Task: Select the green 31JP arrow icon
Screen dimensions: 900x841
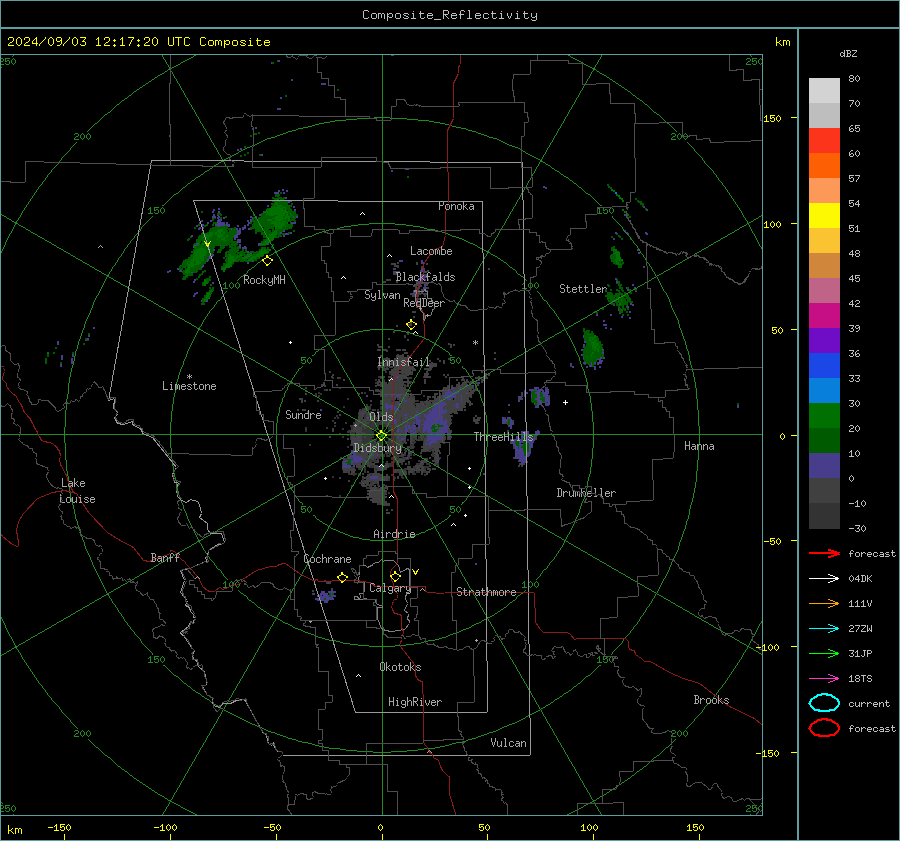Action: point(824,653)
